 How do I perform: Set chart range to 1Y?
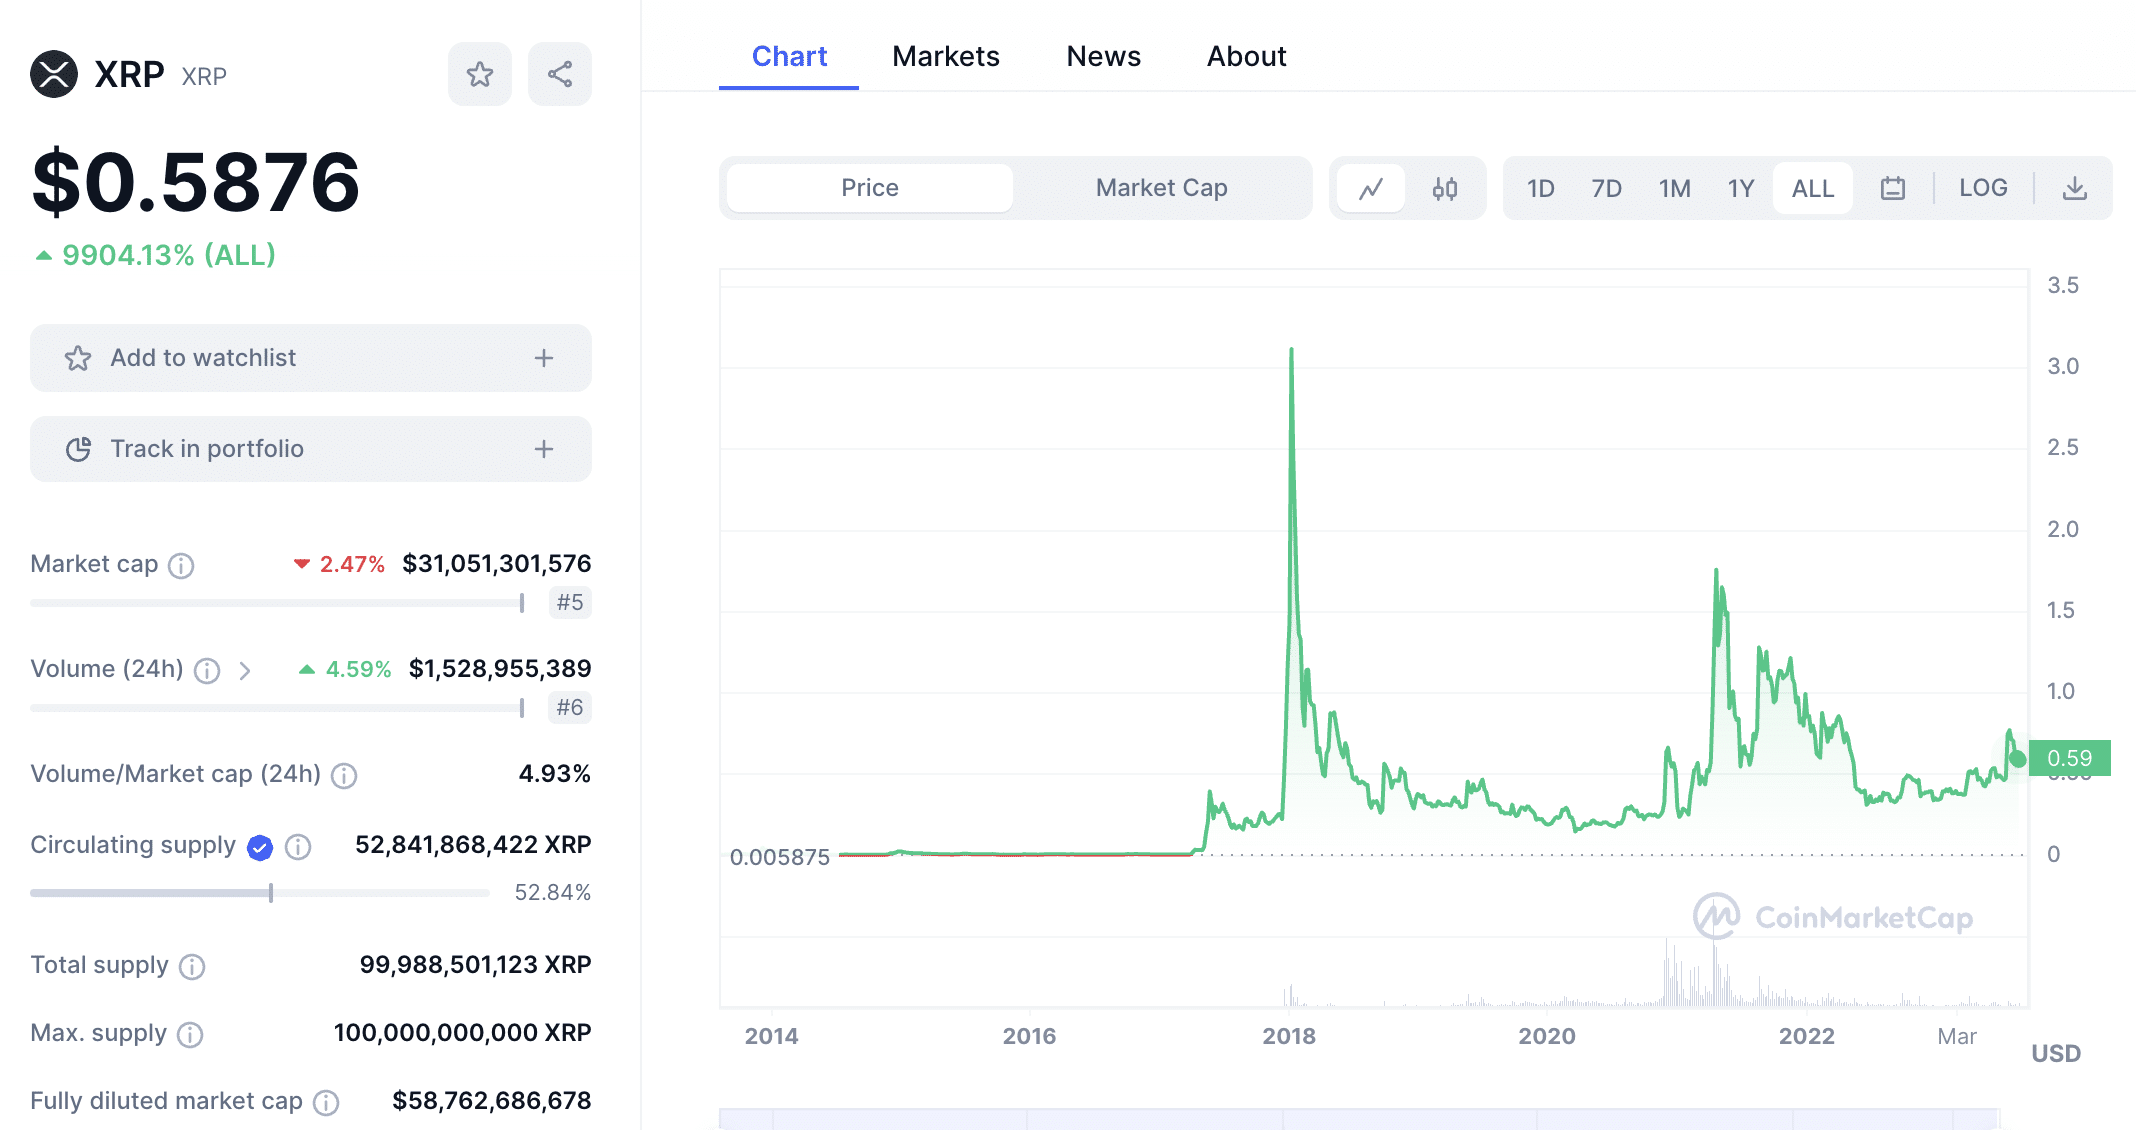point(1741,188)
